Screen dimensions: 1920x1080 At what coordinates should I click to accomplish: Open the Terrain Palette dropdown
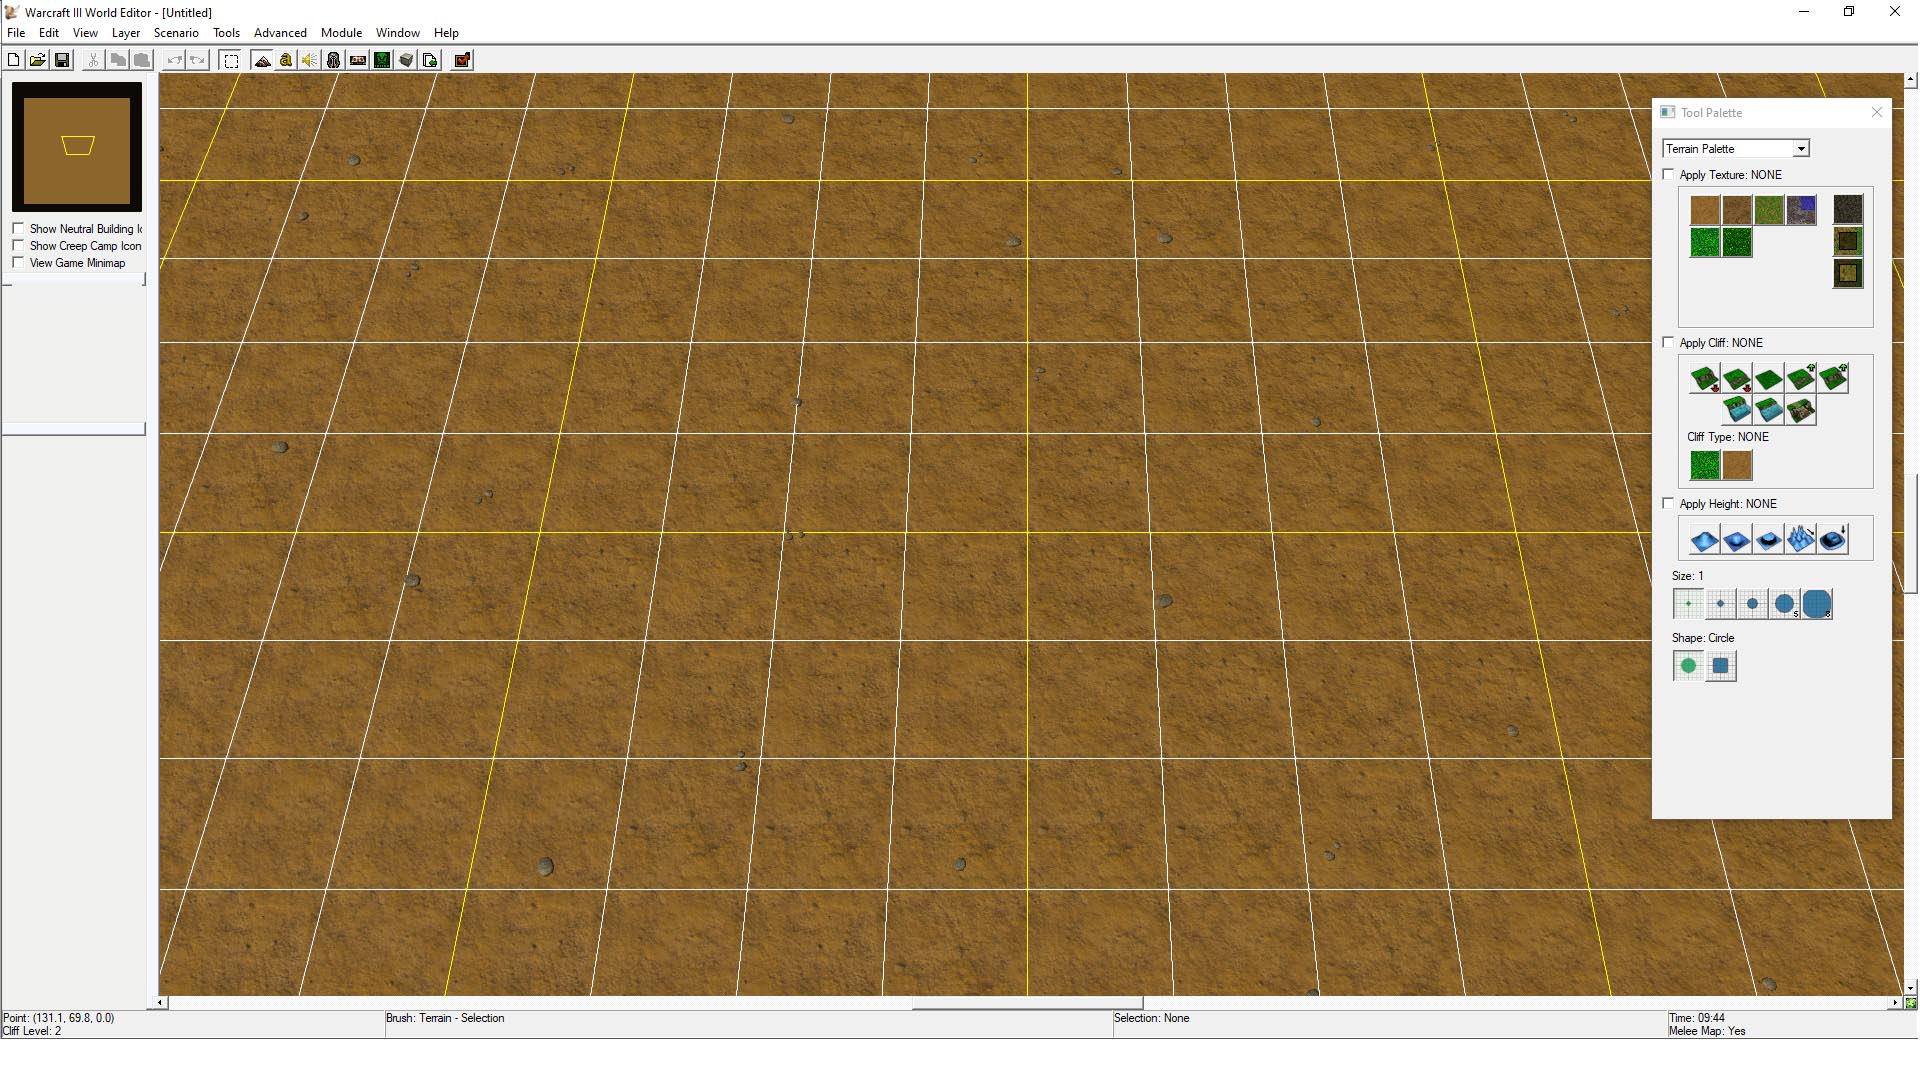pyautogui.click(x=1799, y=148)
